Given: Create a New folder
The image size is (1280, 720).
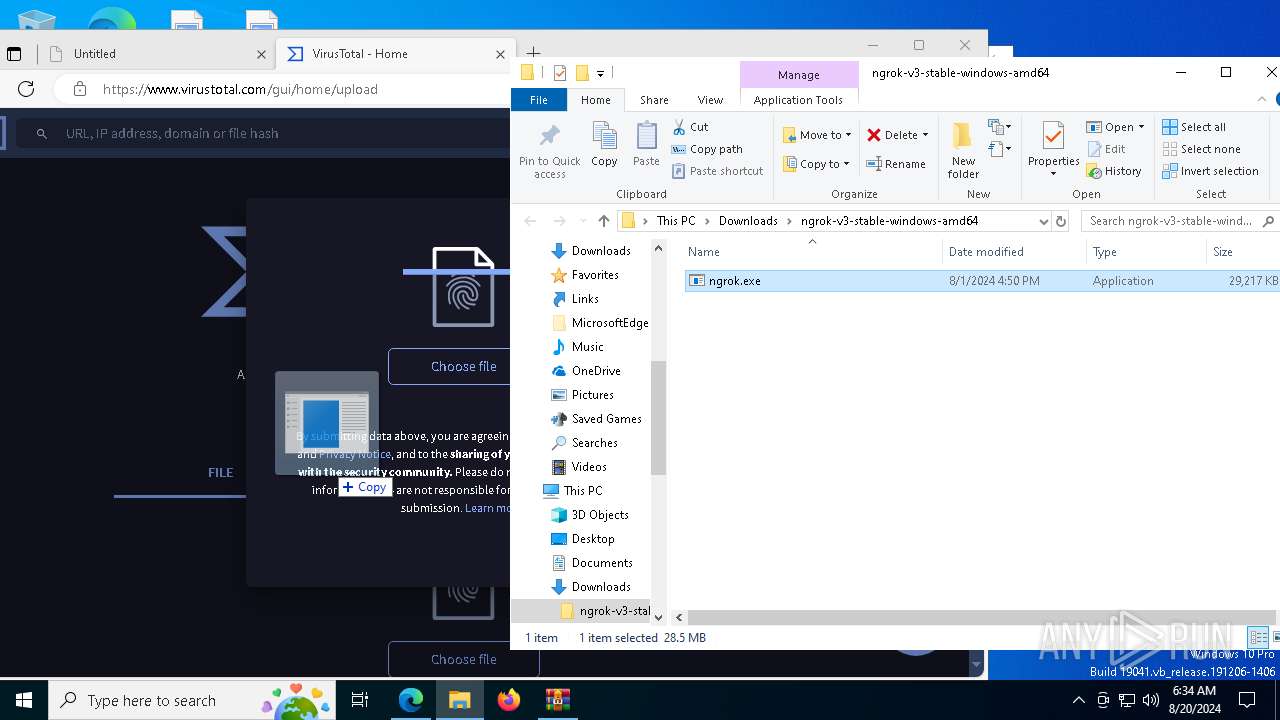Looking at the screenshot, I should [963, 151].
